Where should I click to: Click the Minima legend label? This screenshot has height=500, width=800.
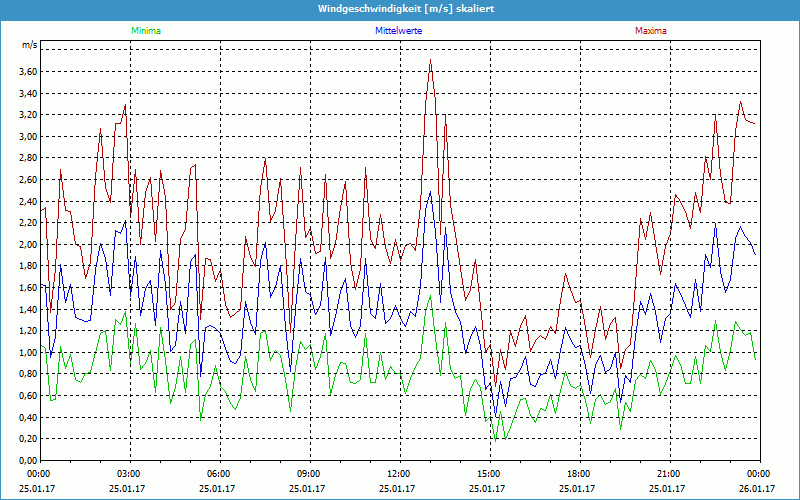145,31
